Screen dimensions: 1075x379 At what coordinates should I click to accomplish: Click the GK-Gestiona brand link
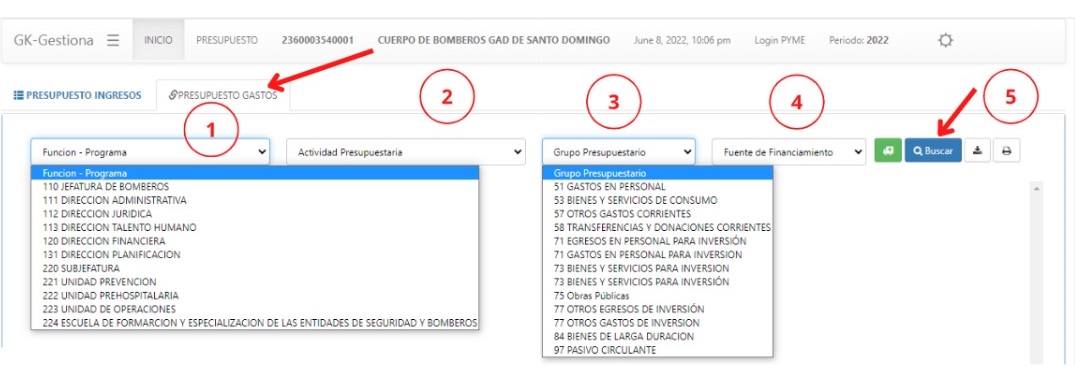(x=53, y=40)
